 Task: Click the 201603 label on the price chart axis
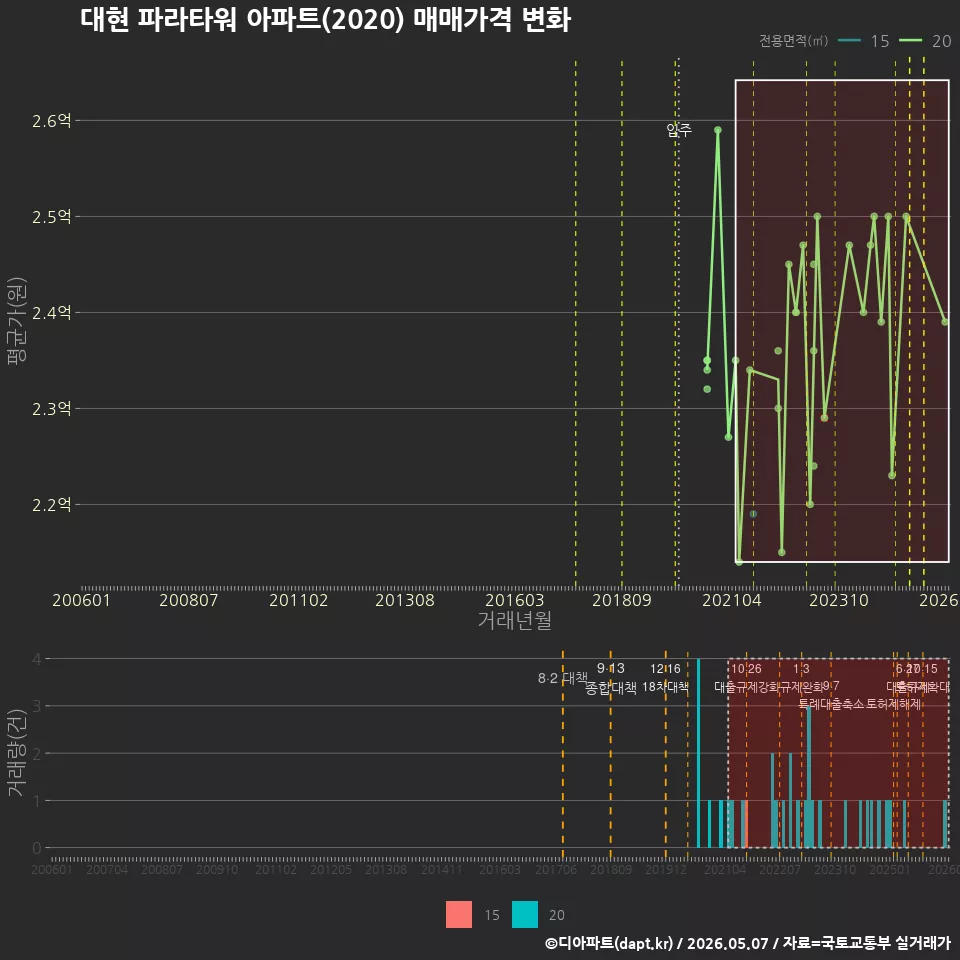[x=514, y=600]
